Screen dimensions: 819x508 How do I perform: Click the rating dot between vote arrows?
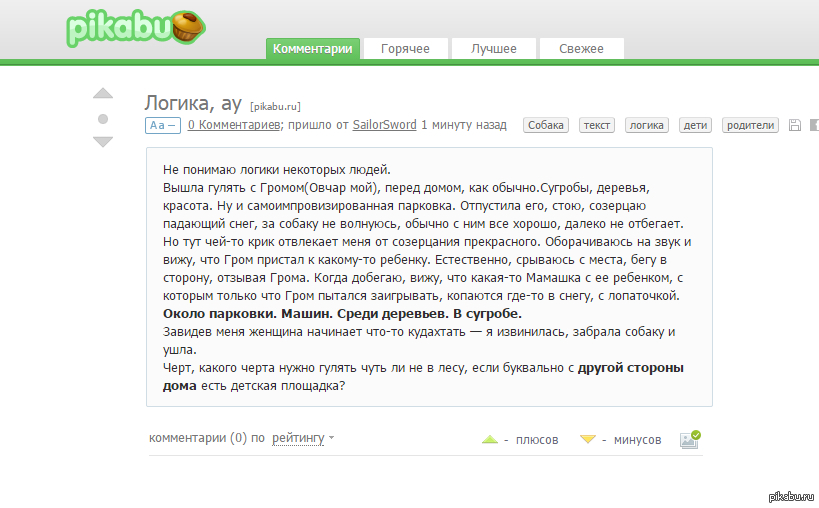click(103, 119)
